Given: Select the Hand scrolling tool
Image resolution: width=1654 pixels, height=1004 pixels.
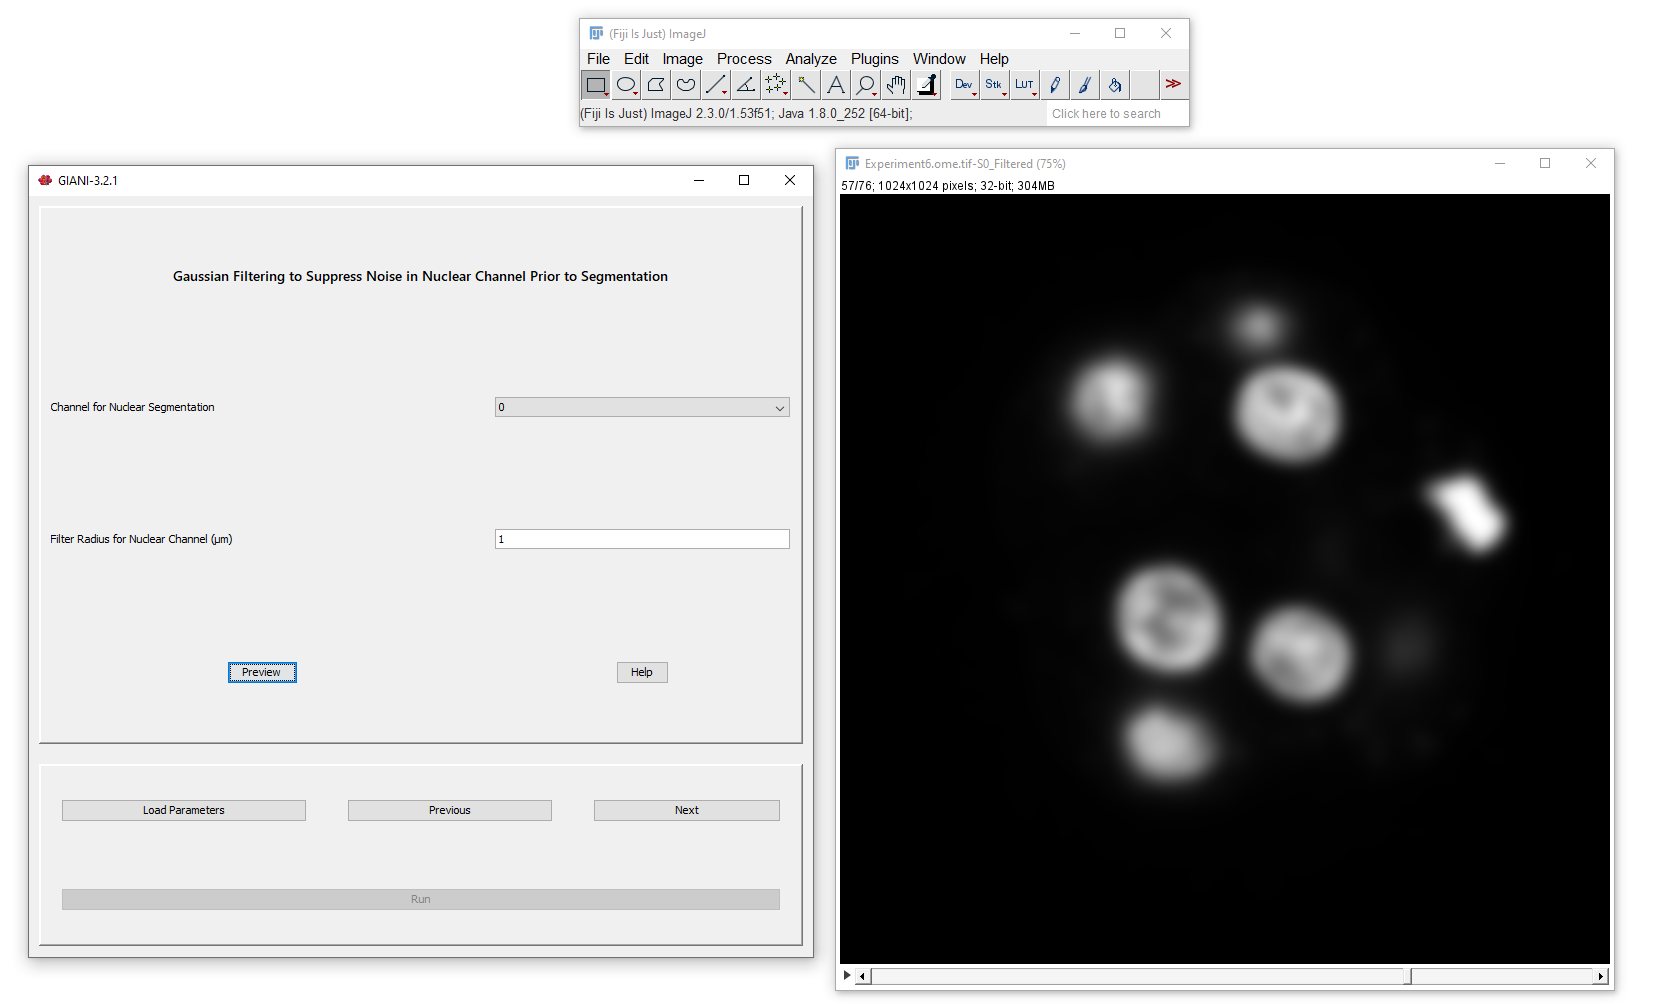Looking at the screenshot, I should 896,85.
